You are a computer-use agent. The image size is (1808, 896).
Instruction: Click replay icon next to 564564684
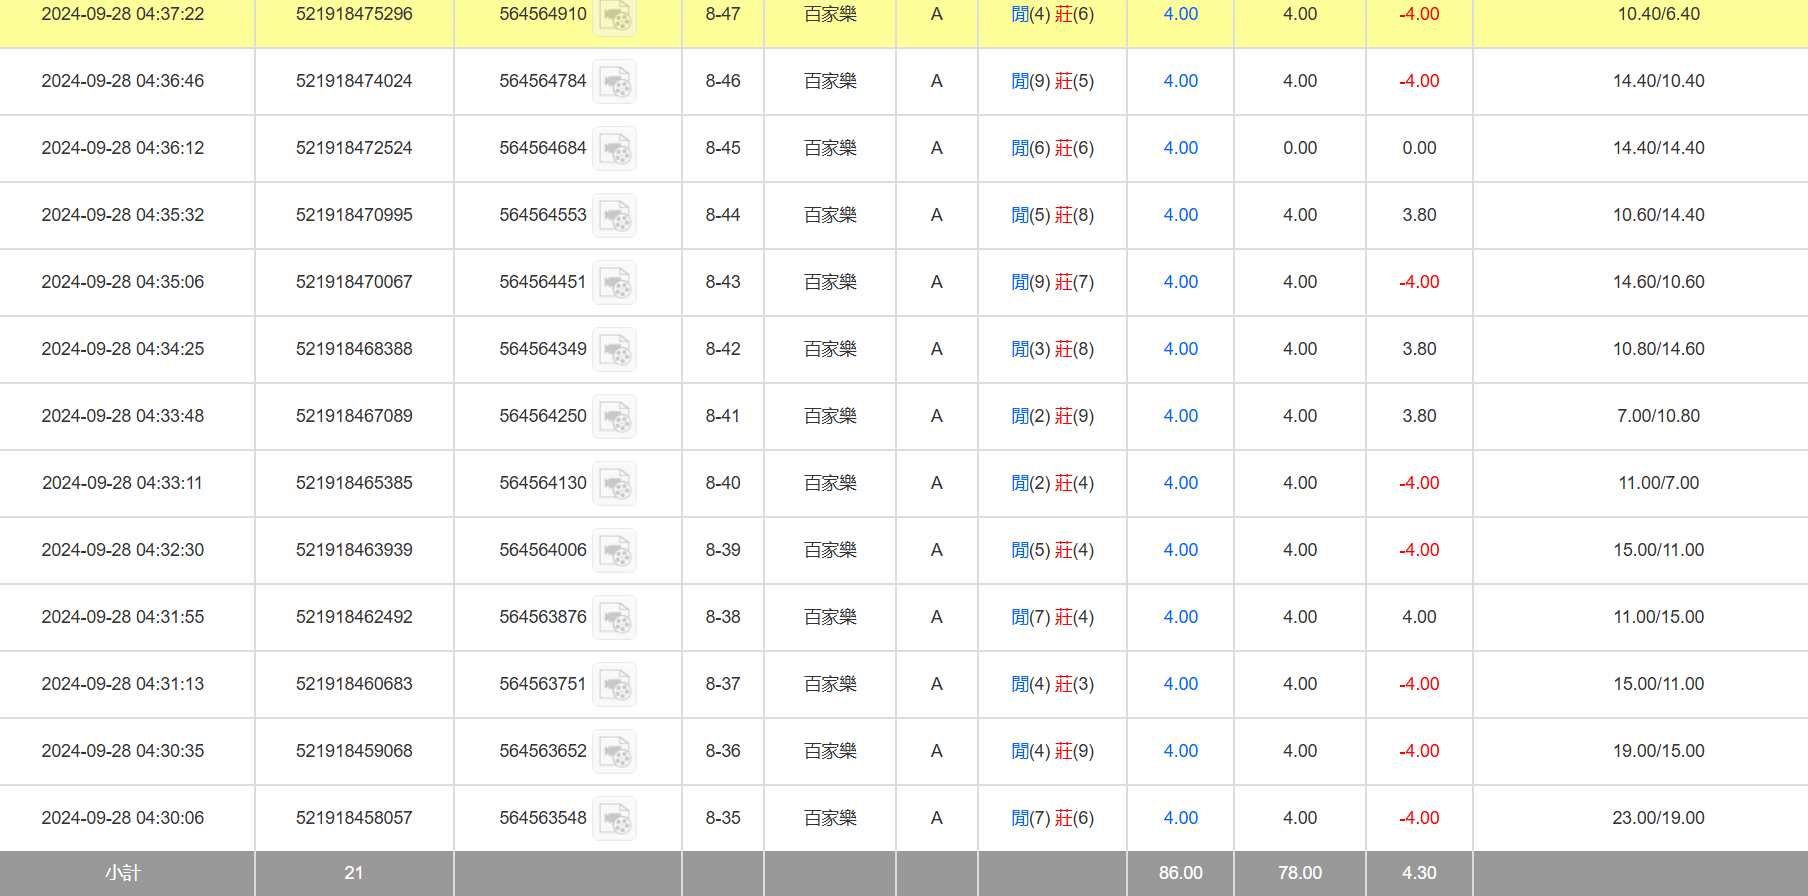614,149
